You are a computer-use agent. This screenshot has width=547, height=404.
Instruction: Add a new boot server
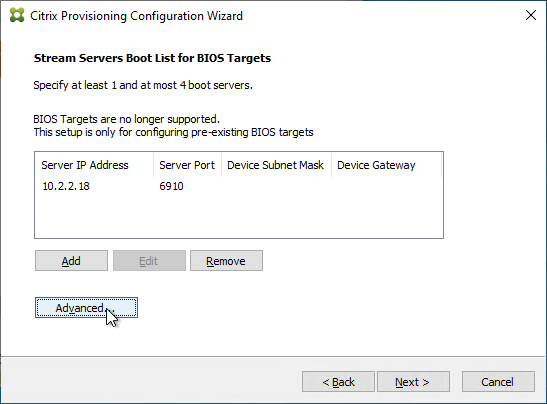(x=71, y=261)
